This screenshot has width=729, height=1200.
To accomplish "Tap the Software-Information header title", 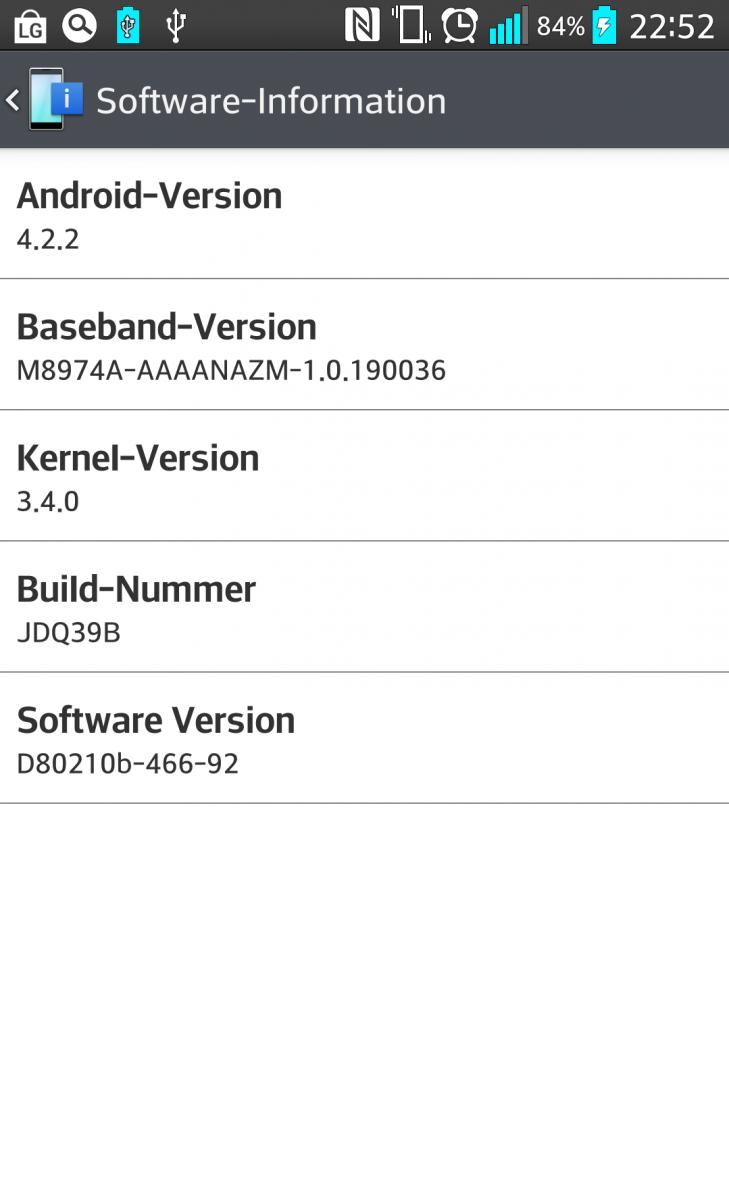I will (271, 101).
